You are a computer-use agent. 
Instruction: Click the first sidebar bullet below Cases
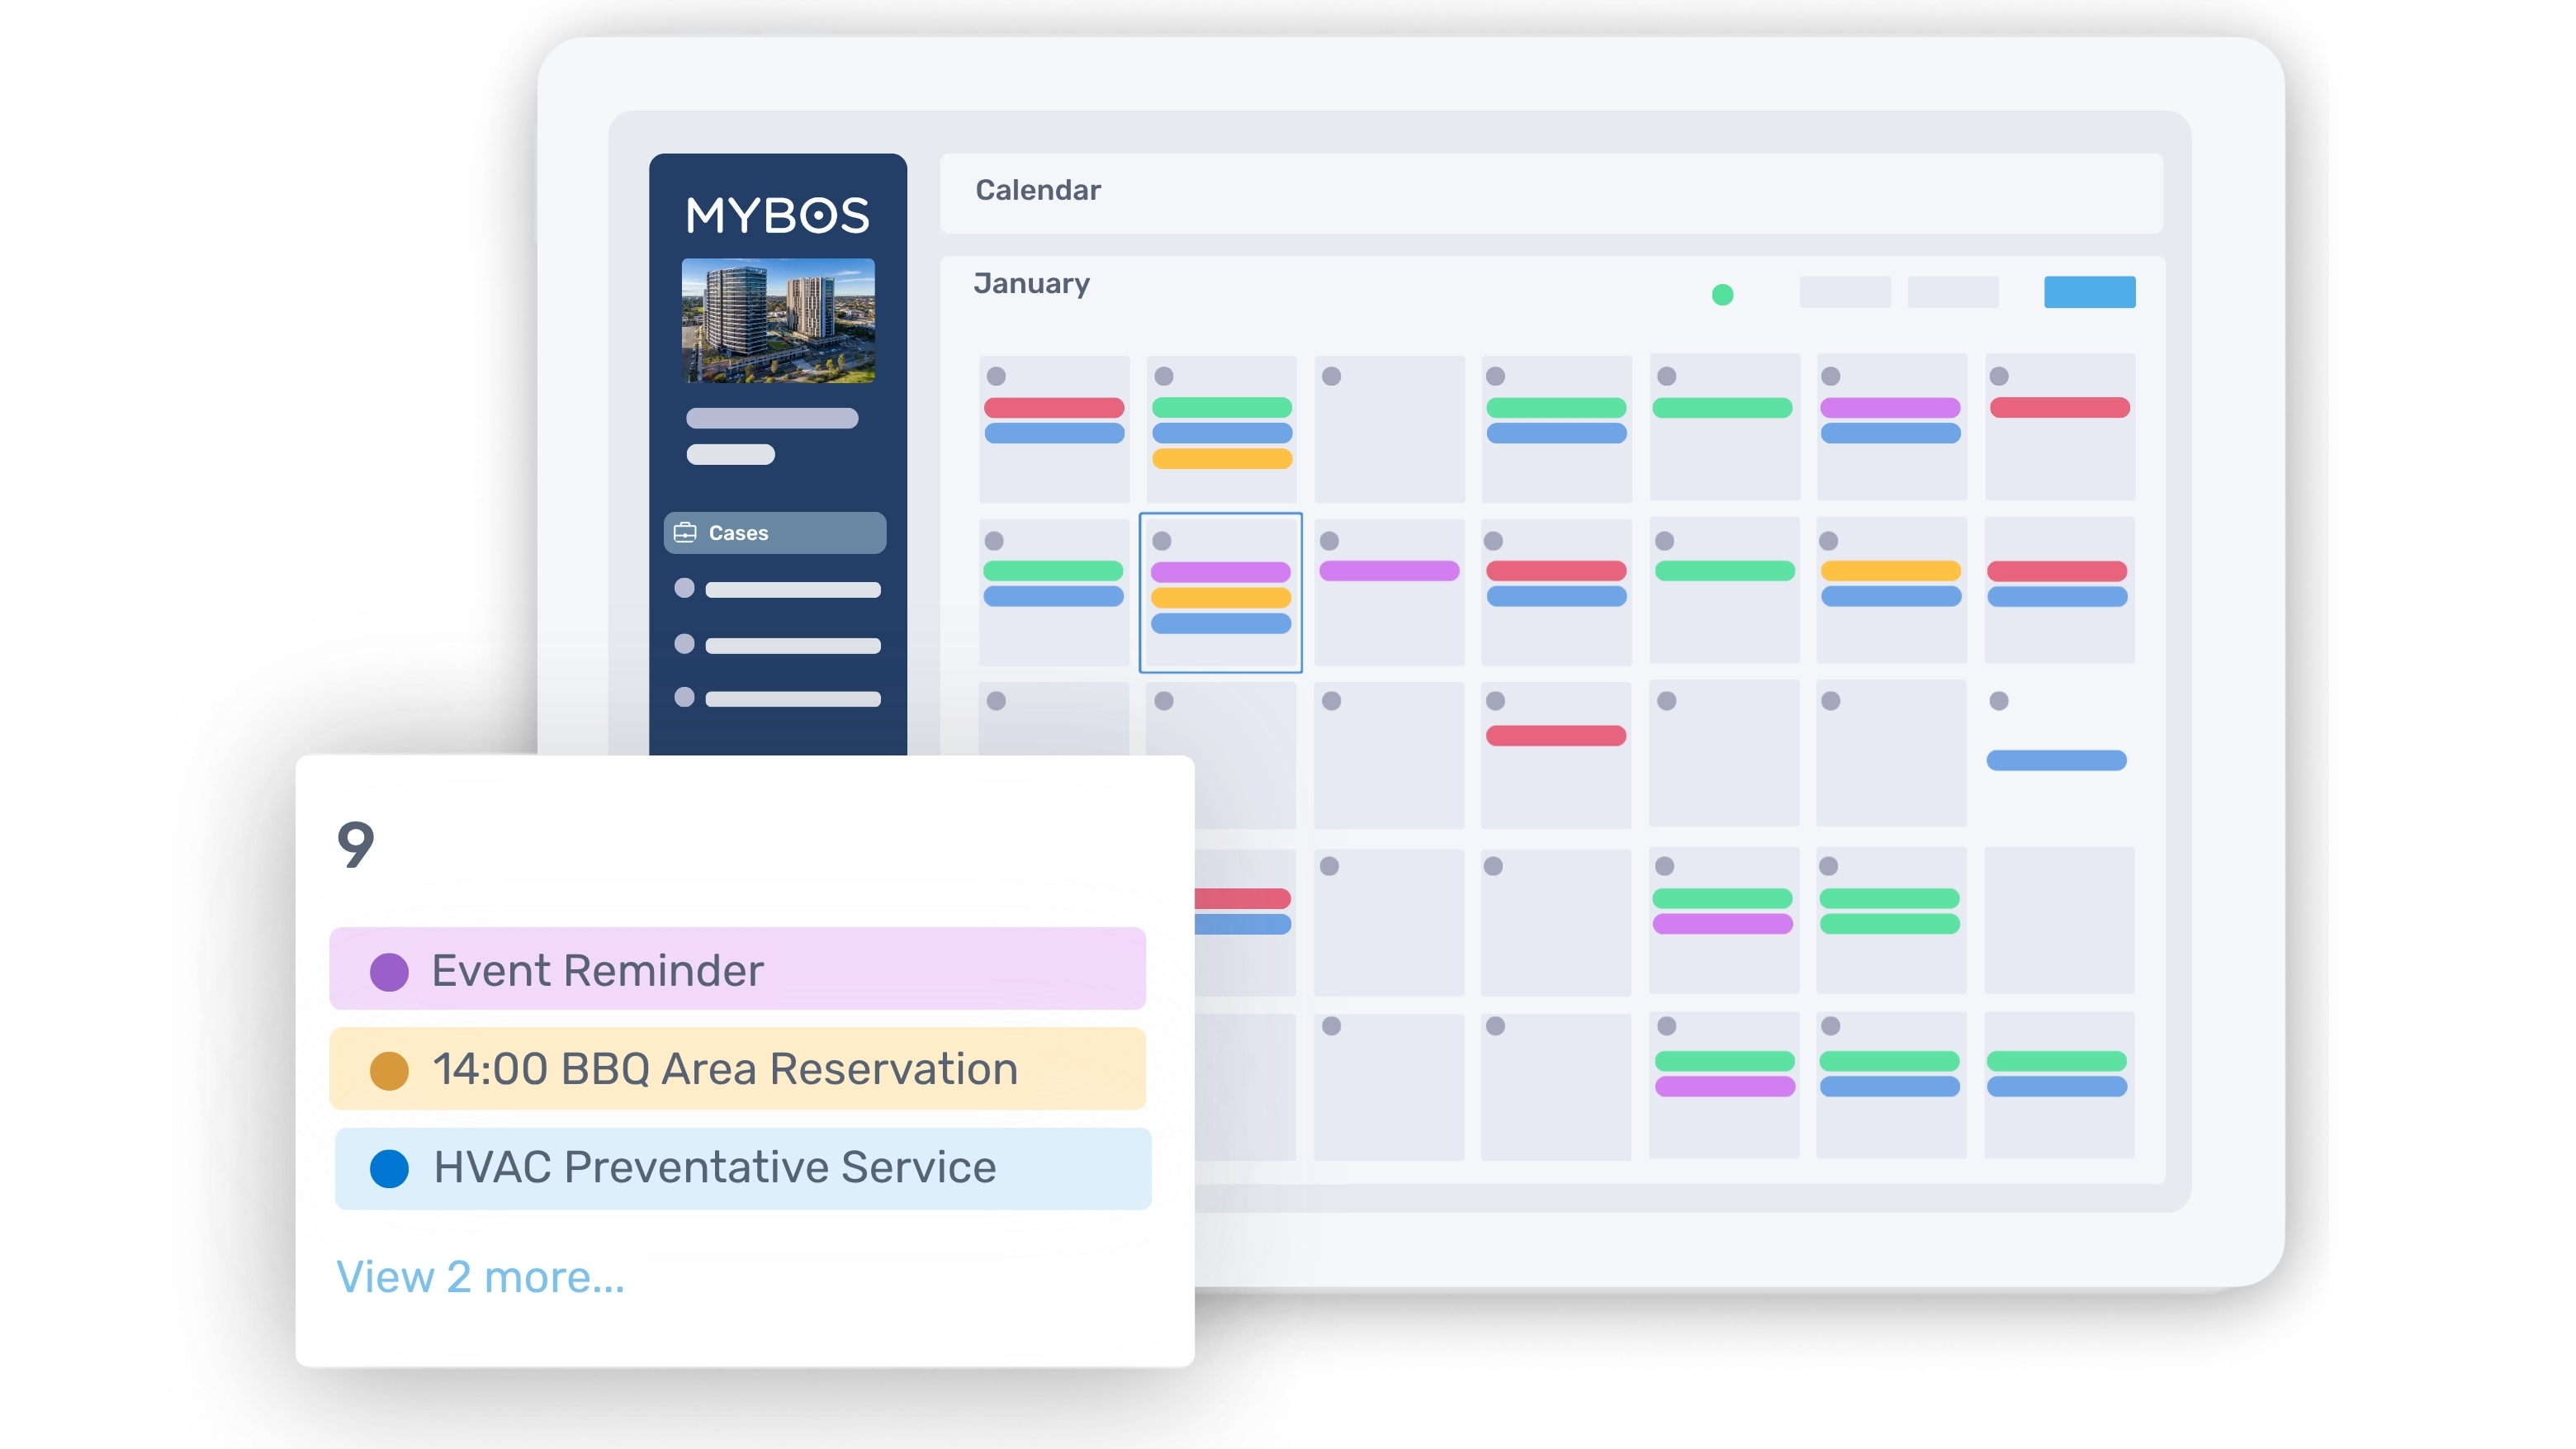pos(684,588)
